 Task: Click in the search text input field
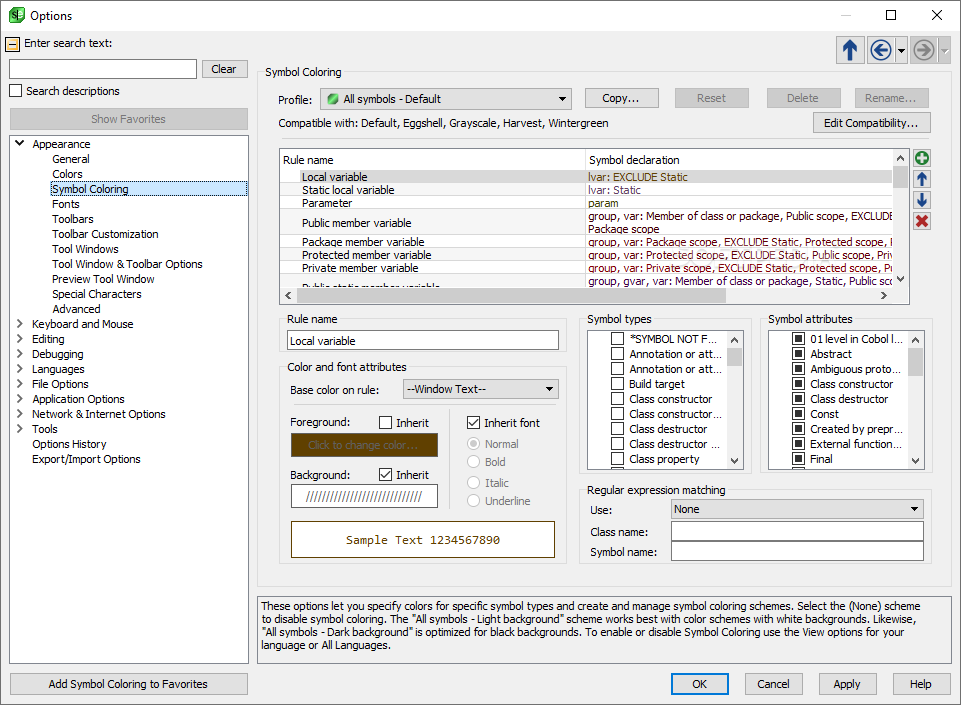103,69
